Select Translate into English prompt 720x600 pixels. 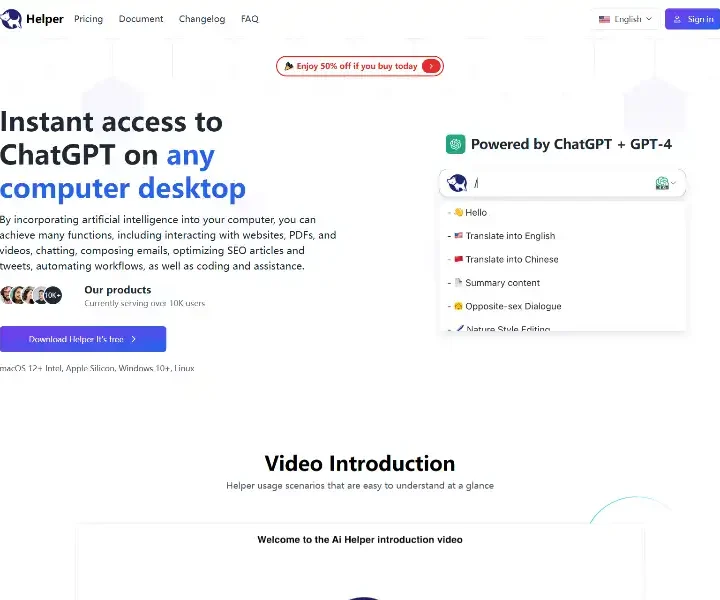562,236
